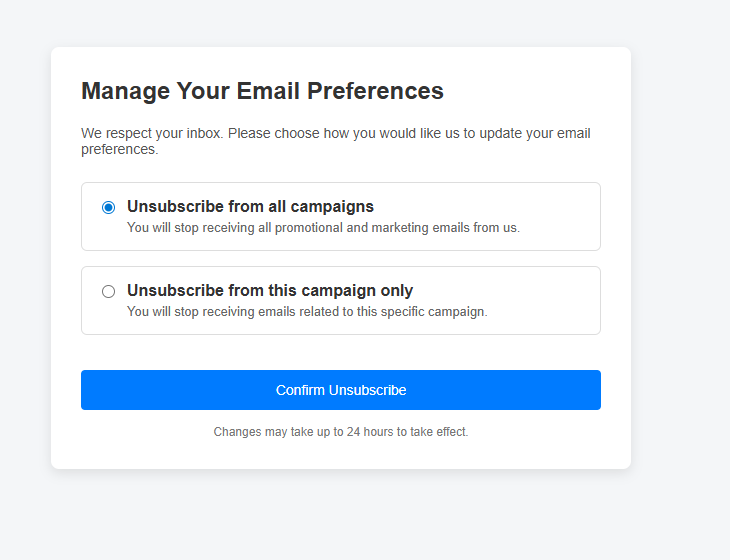Click the word 'only' in the second option

point(396,291)
